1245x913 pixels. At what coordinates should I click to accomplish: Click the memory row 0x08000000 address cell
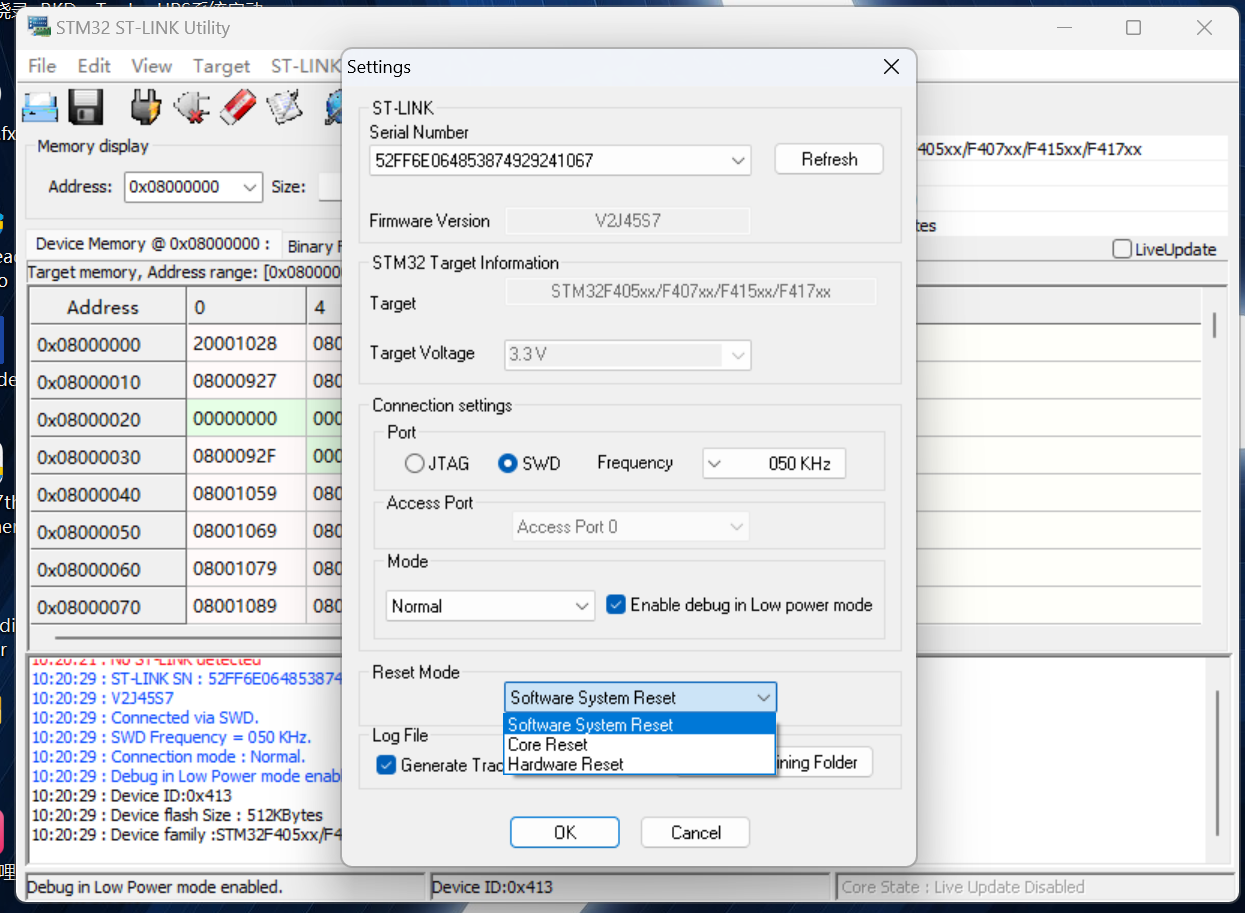click(x=107, y=345)
